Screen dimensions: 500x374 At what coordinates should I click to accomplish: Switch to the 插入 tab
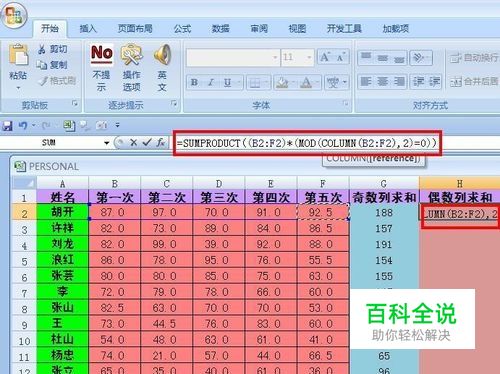click(x=88, y=29)
